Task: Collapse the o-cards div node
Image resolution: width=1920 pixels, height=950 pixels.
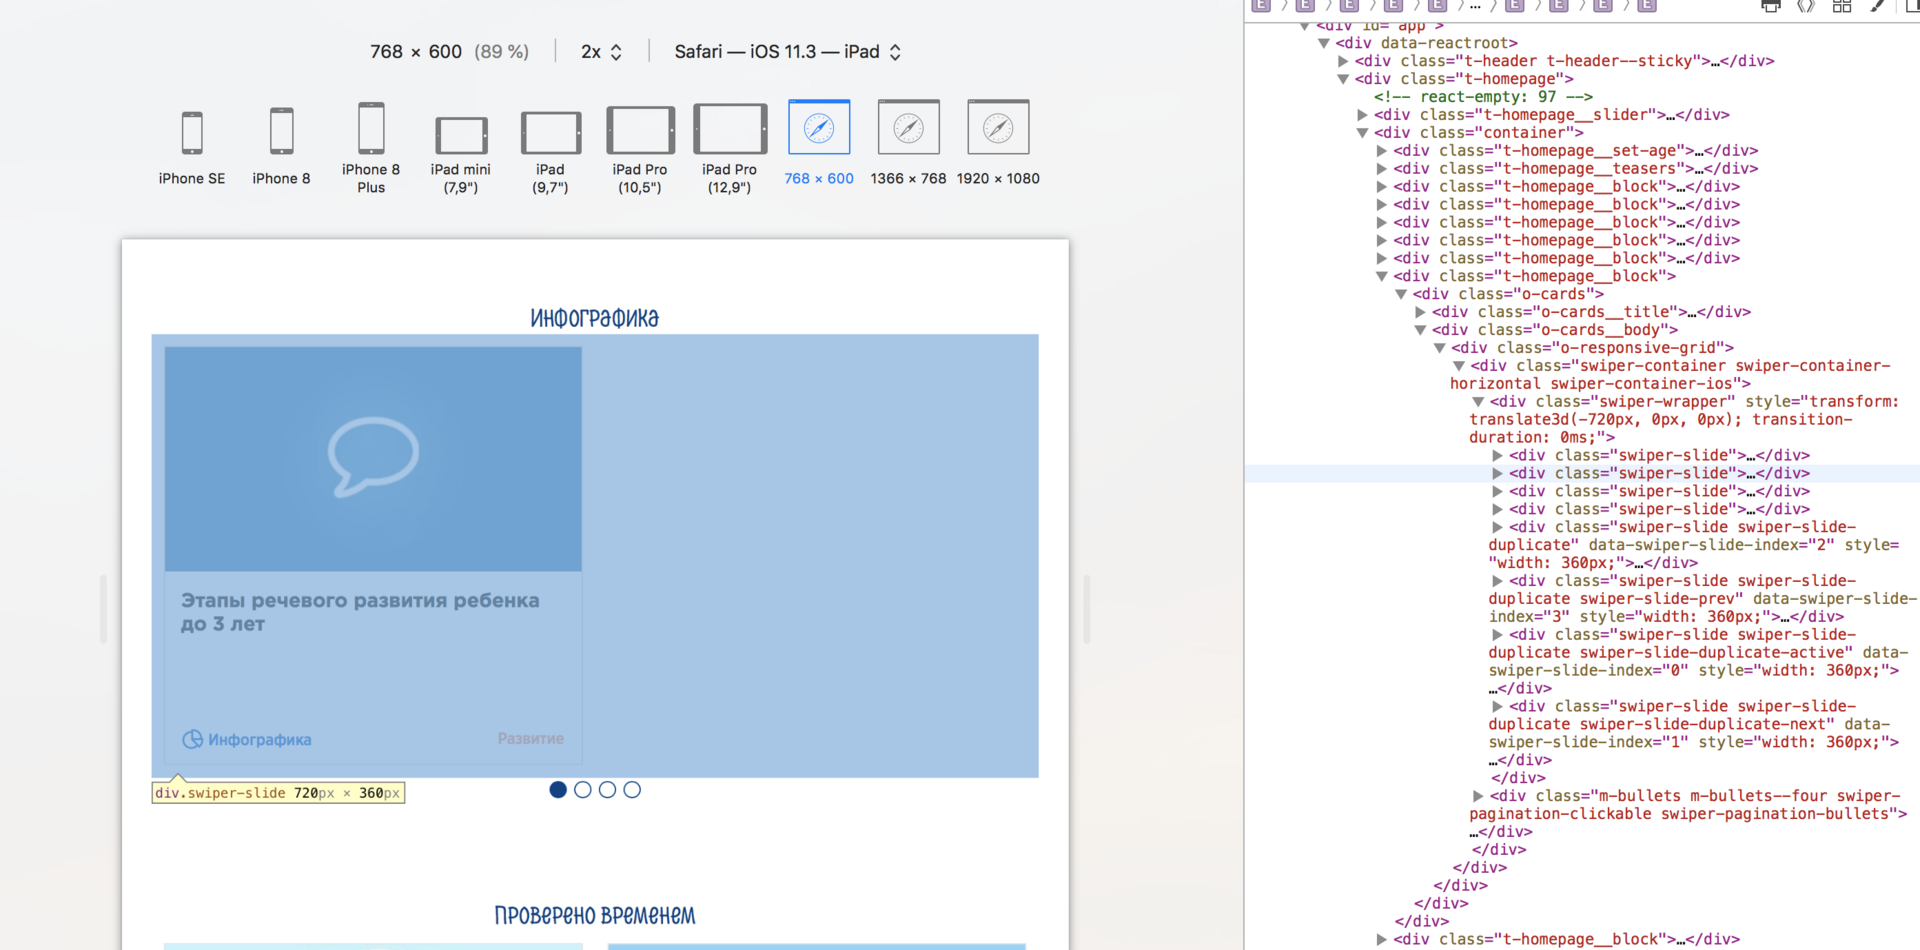Action: [1401, 294]
